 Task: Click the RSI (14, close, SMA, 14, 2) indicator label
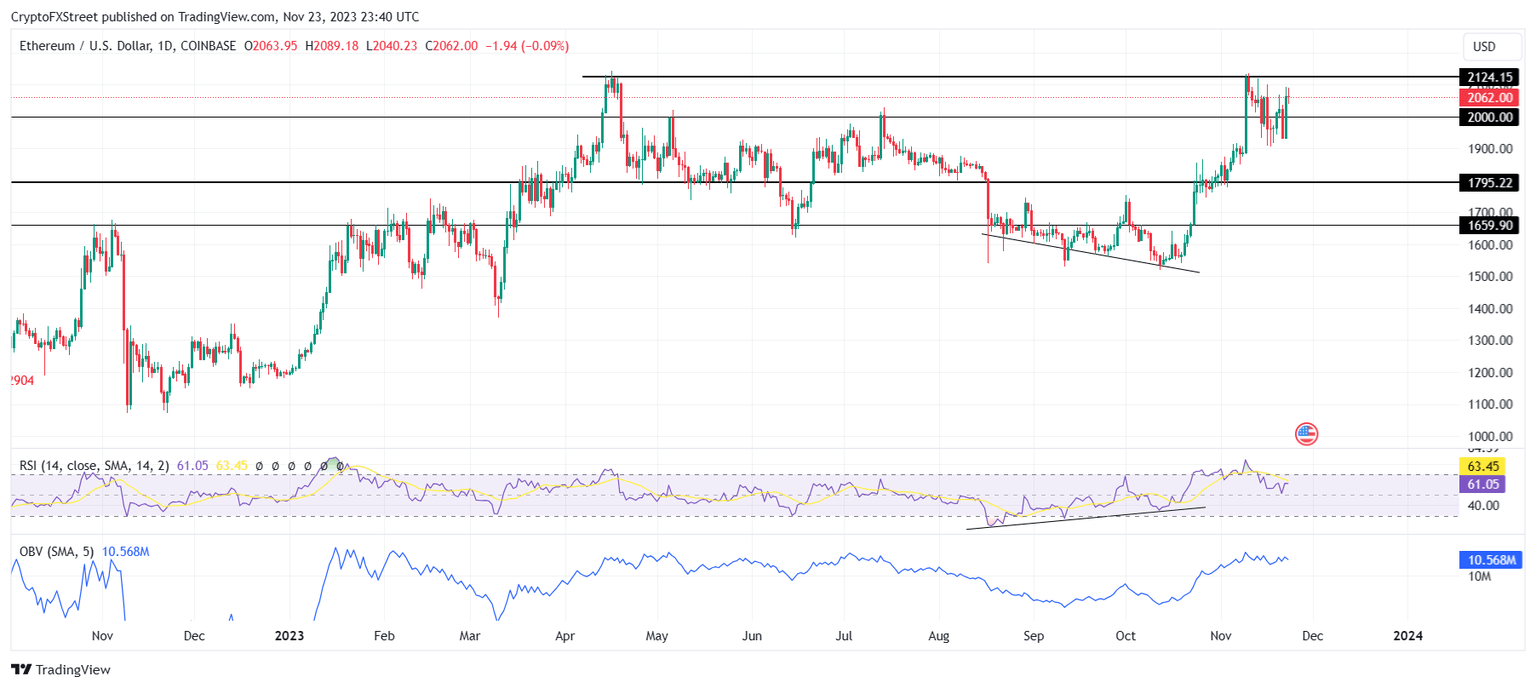click(95, 463)
